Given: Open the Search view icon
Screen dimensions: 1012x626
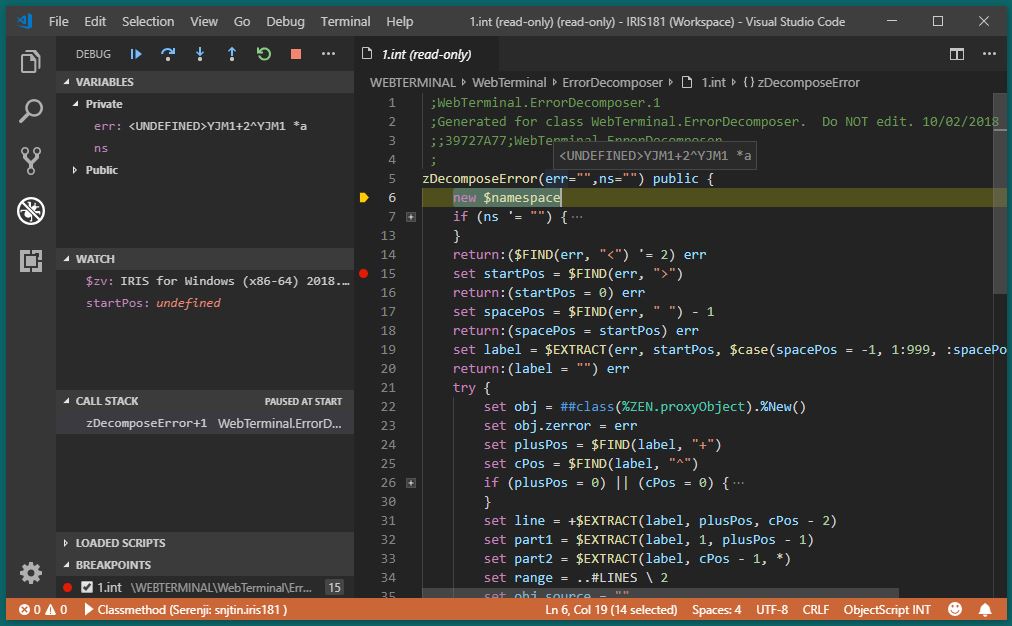Looking at the screenshot, I should point(31,111).
